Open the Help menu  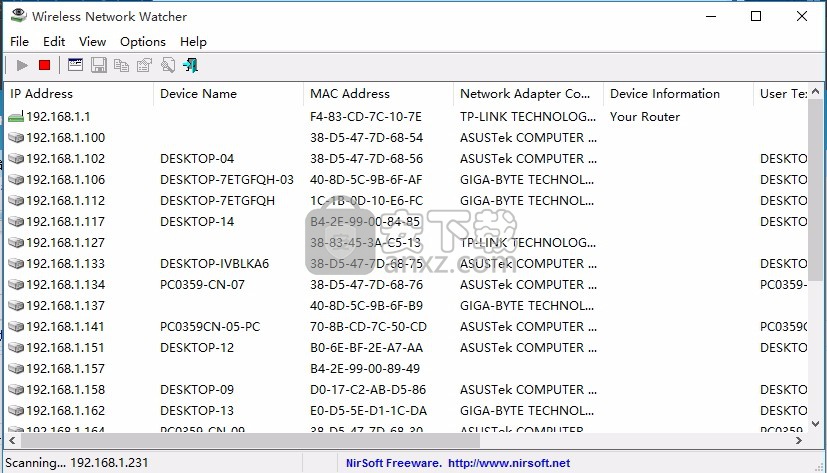click(x=193, y=42)
